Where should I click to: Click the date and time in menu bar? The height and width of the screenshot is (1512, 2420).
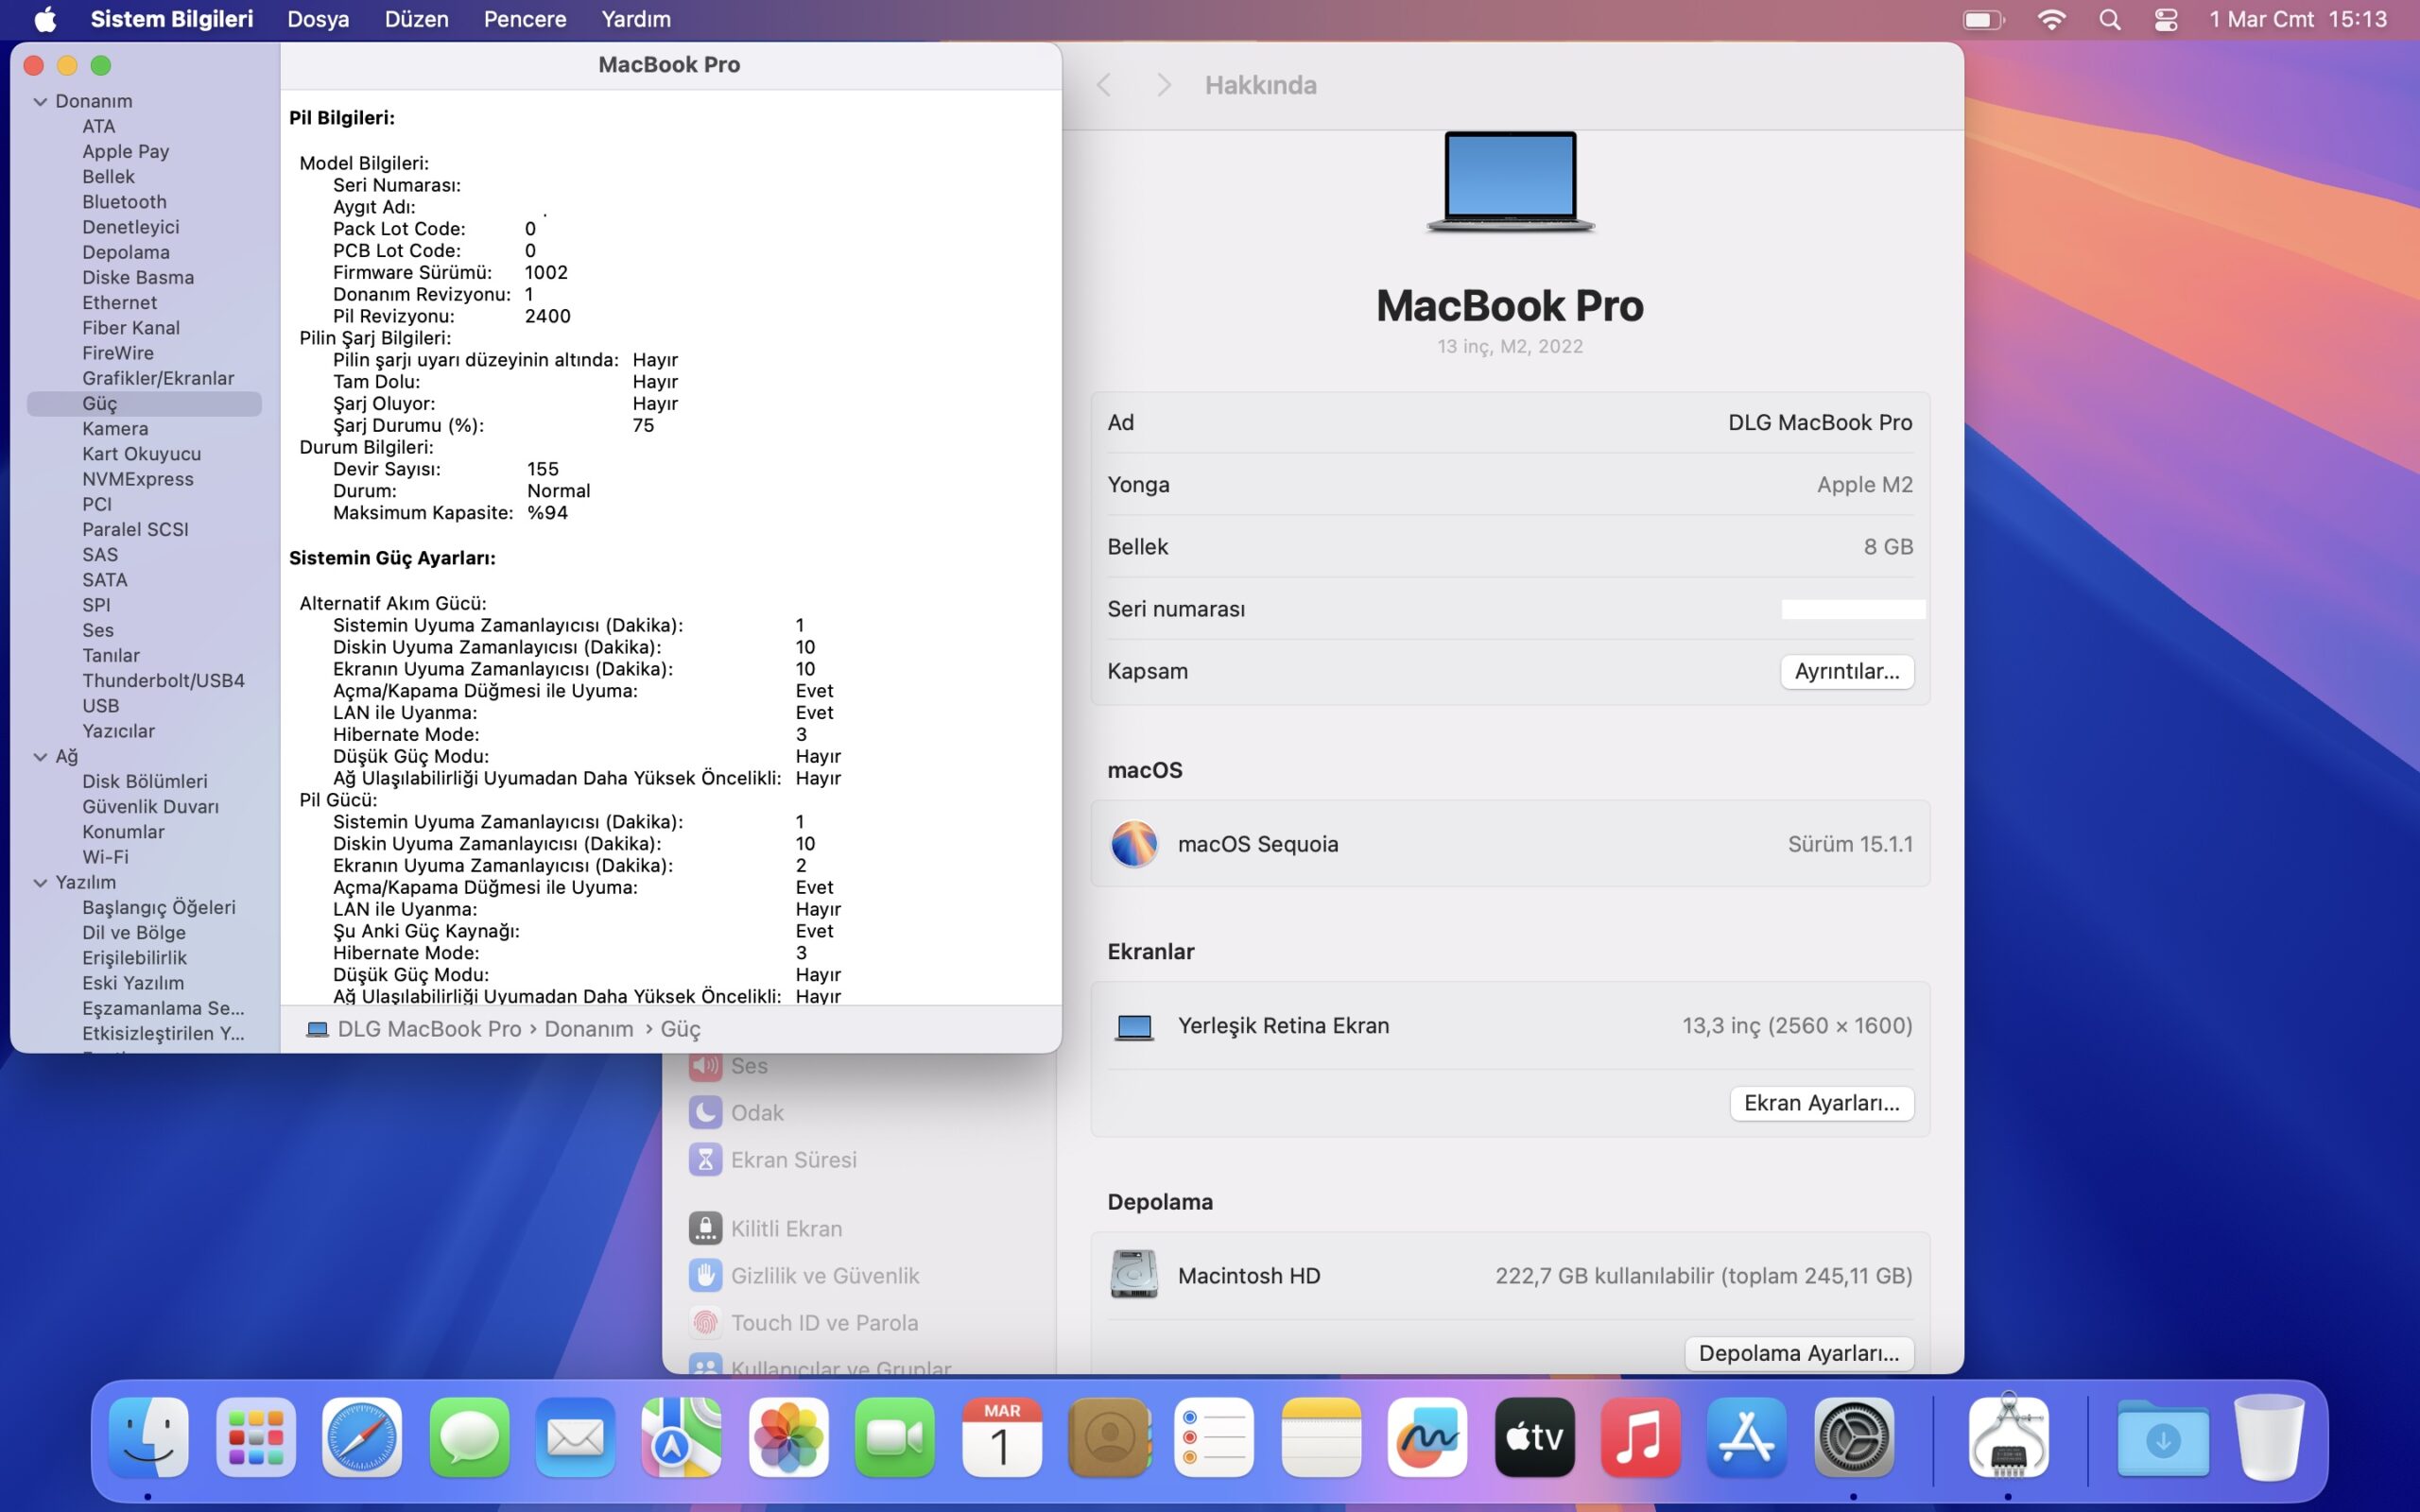(x=2298, y=19)
